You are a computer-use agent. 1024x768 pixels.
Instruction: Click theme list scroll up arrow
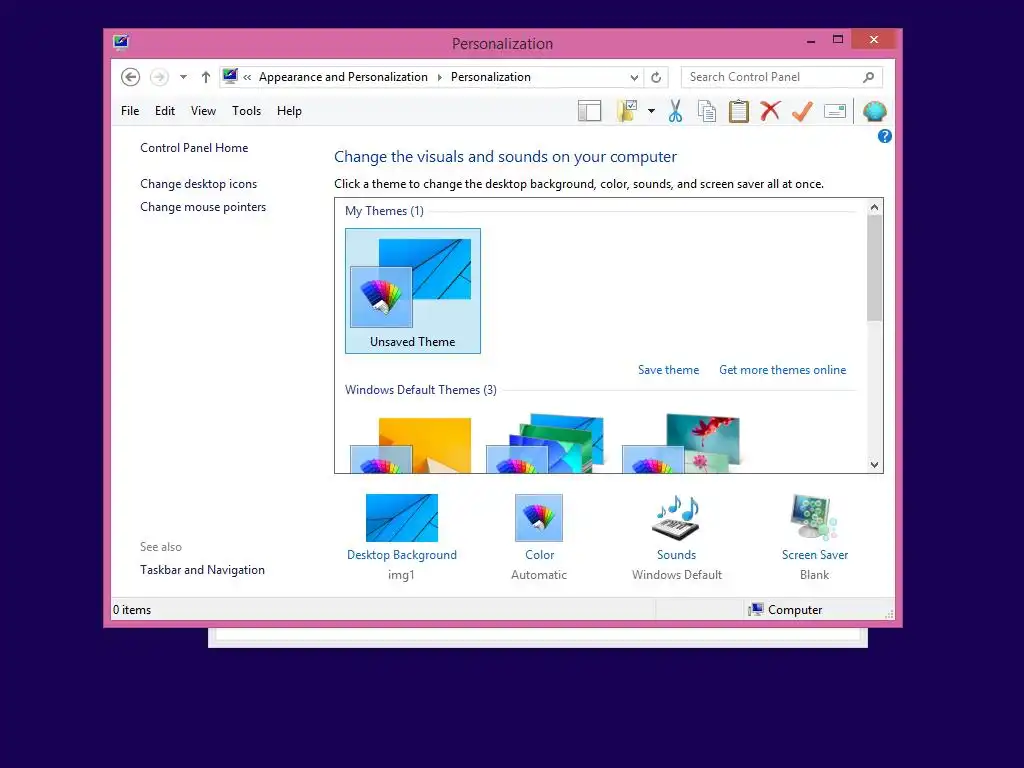(x=874, y=207)
